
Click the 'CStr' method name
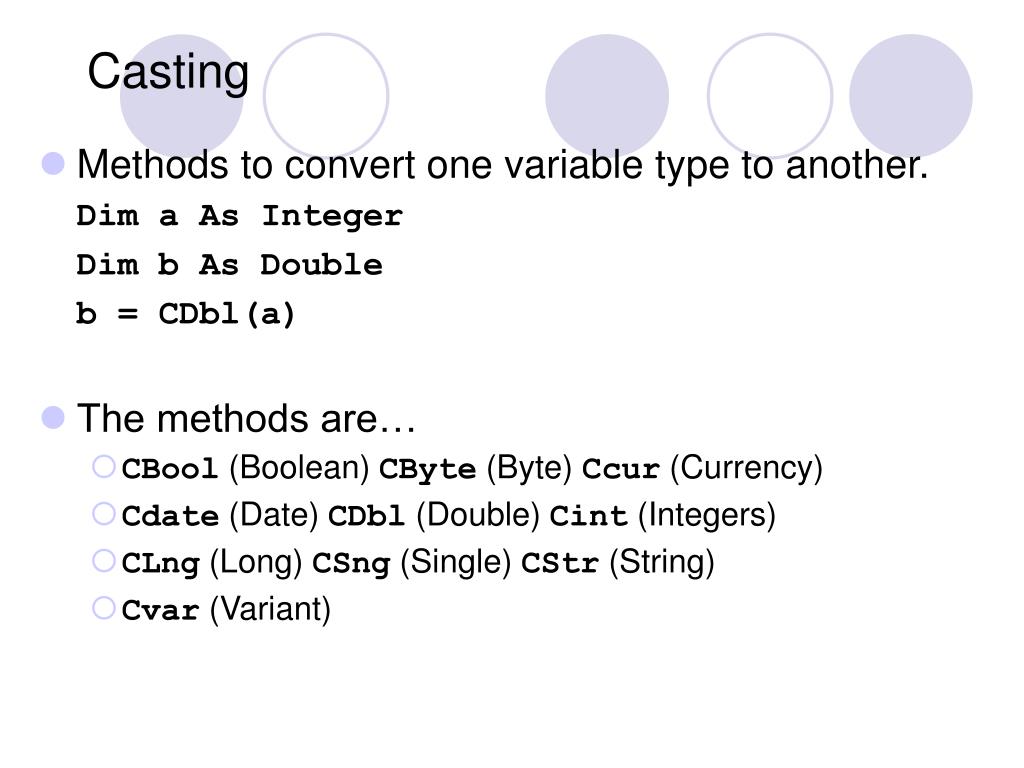[x=560, y=563]
